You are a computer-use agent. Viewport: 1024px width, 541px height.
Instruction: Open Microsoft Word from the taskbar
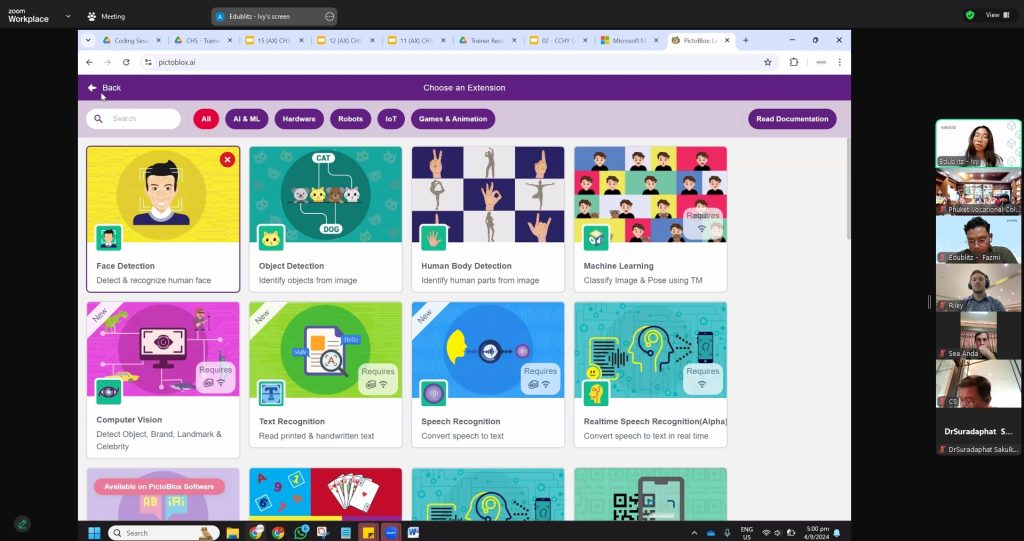click(x=413, y=533)
